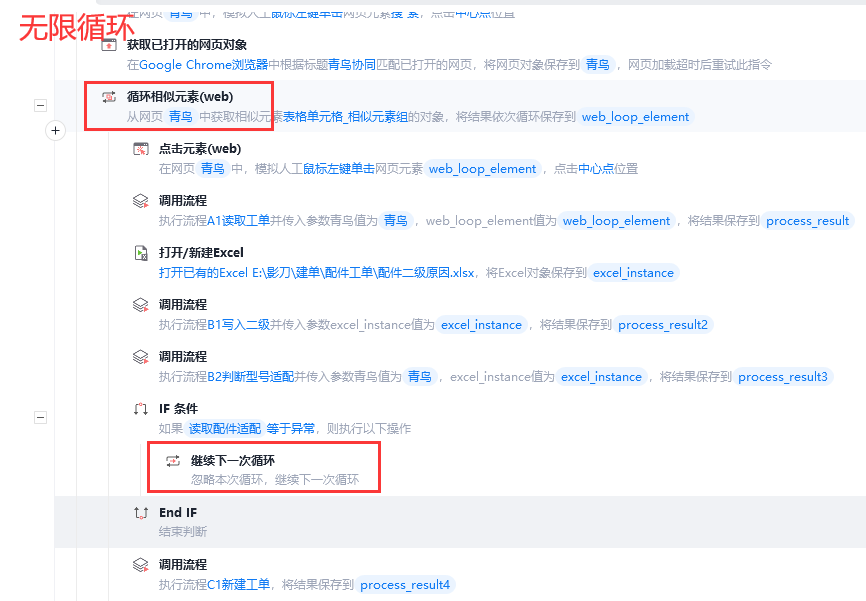Screen dimensions: 866x601
Task: Click the IF 条件 branch icon
Action: pyautogui.click(x=141, y=409)
